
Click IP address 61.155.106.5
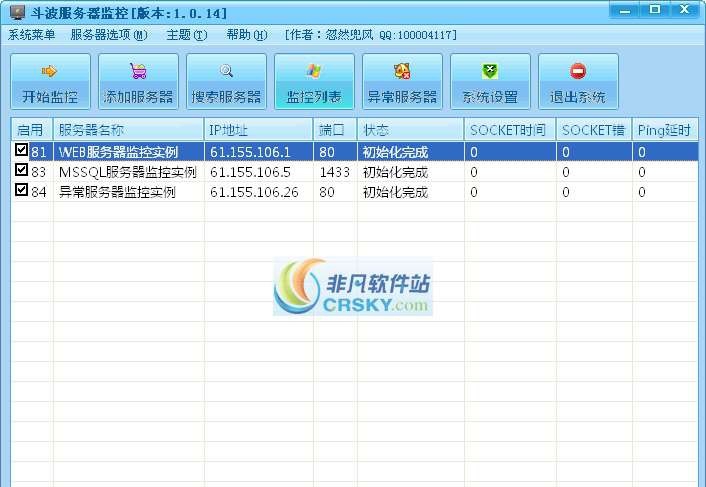pos(250,172)
